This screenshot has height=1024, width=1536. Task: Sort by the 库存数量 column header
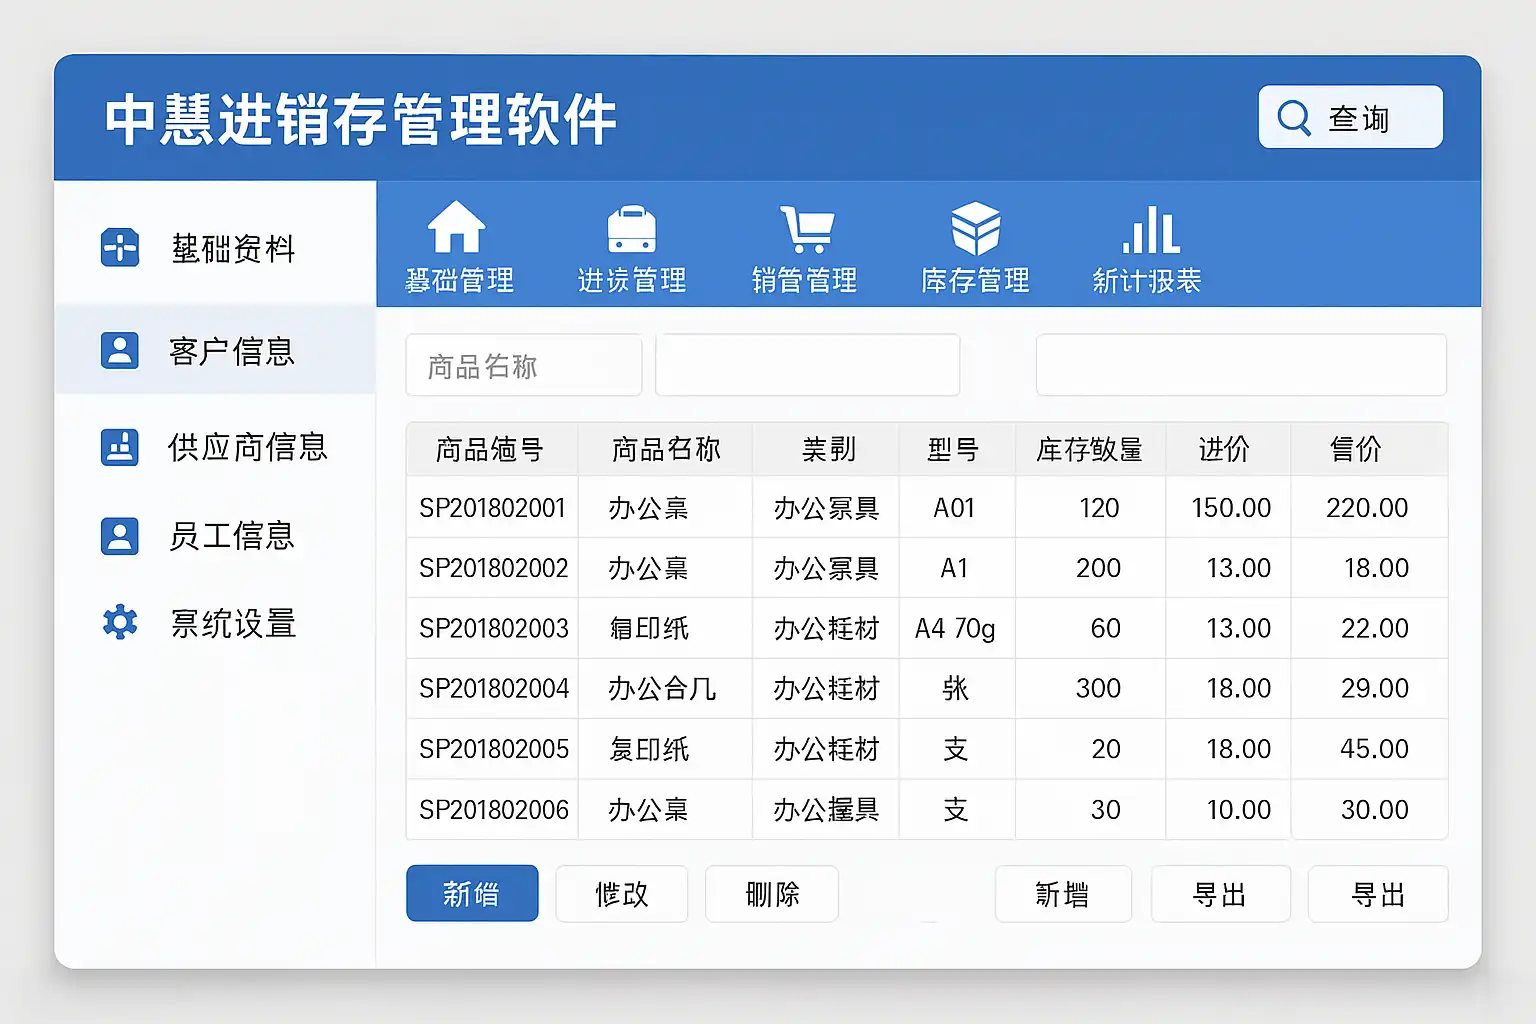(x=1089, y=450)
